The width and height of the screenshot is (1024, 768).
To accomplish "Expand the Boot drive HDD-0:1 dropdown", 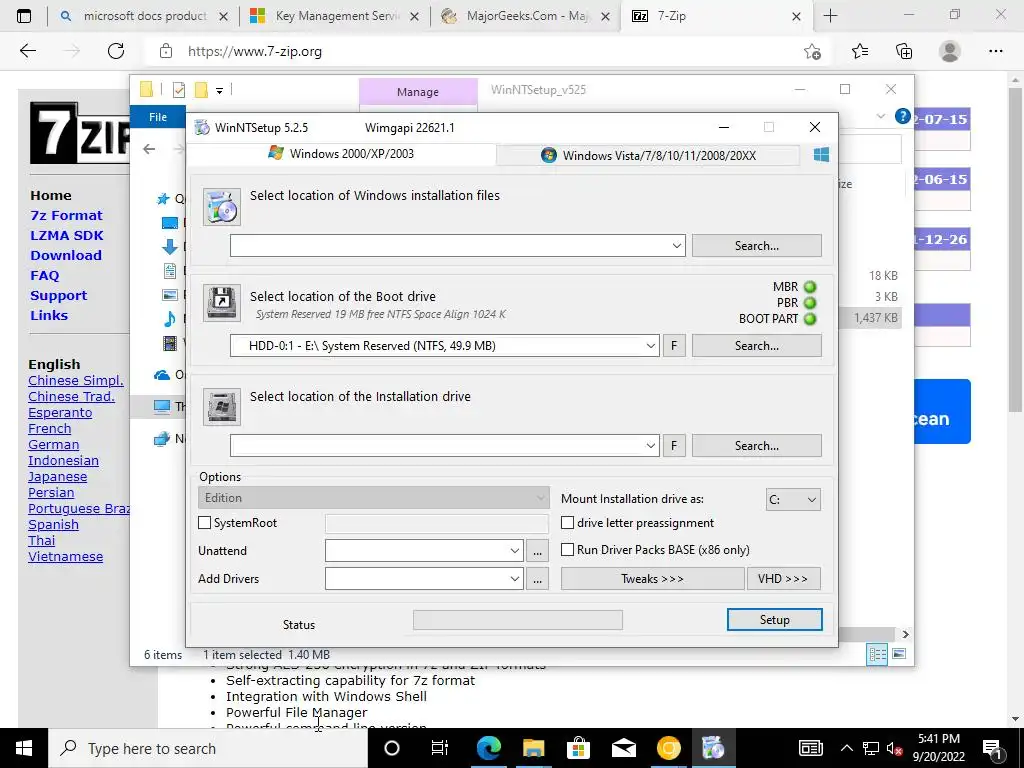I will (x=650, y=345).
